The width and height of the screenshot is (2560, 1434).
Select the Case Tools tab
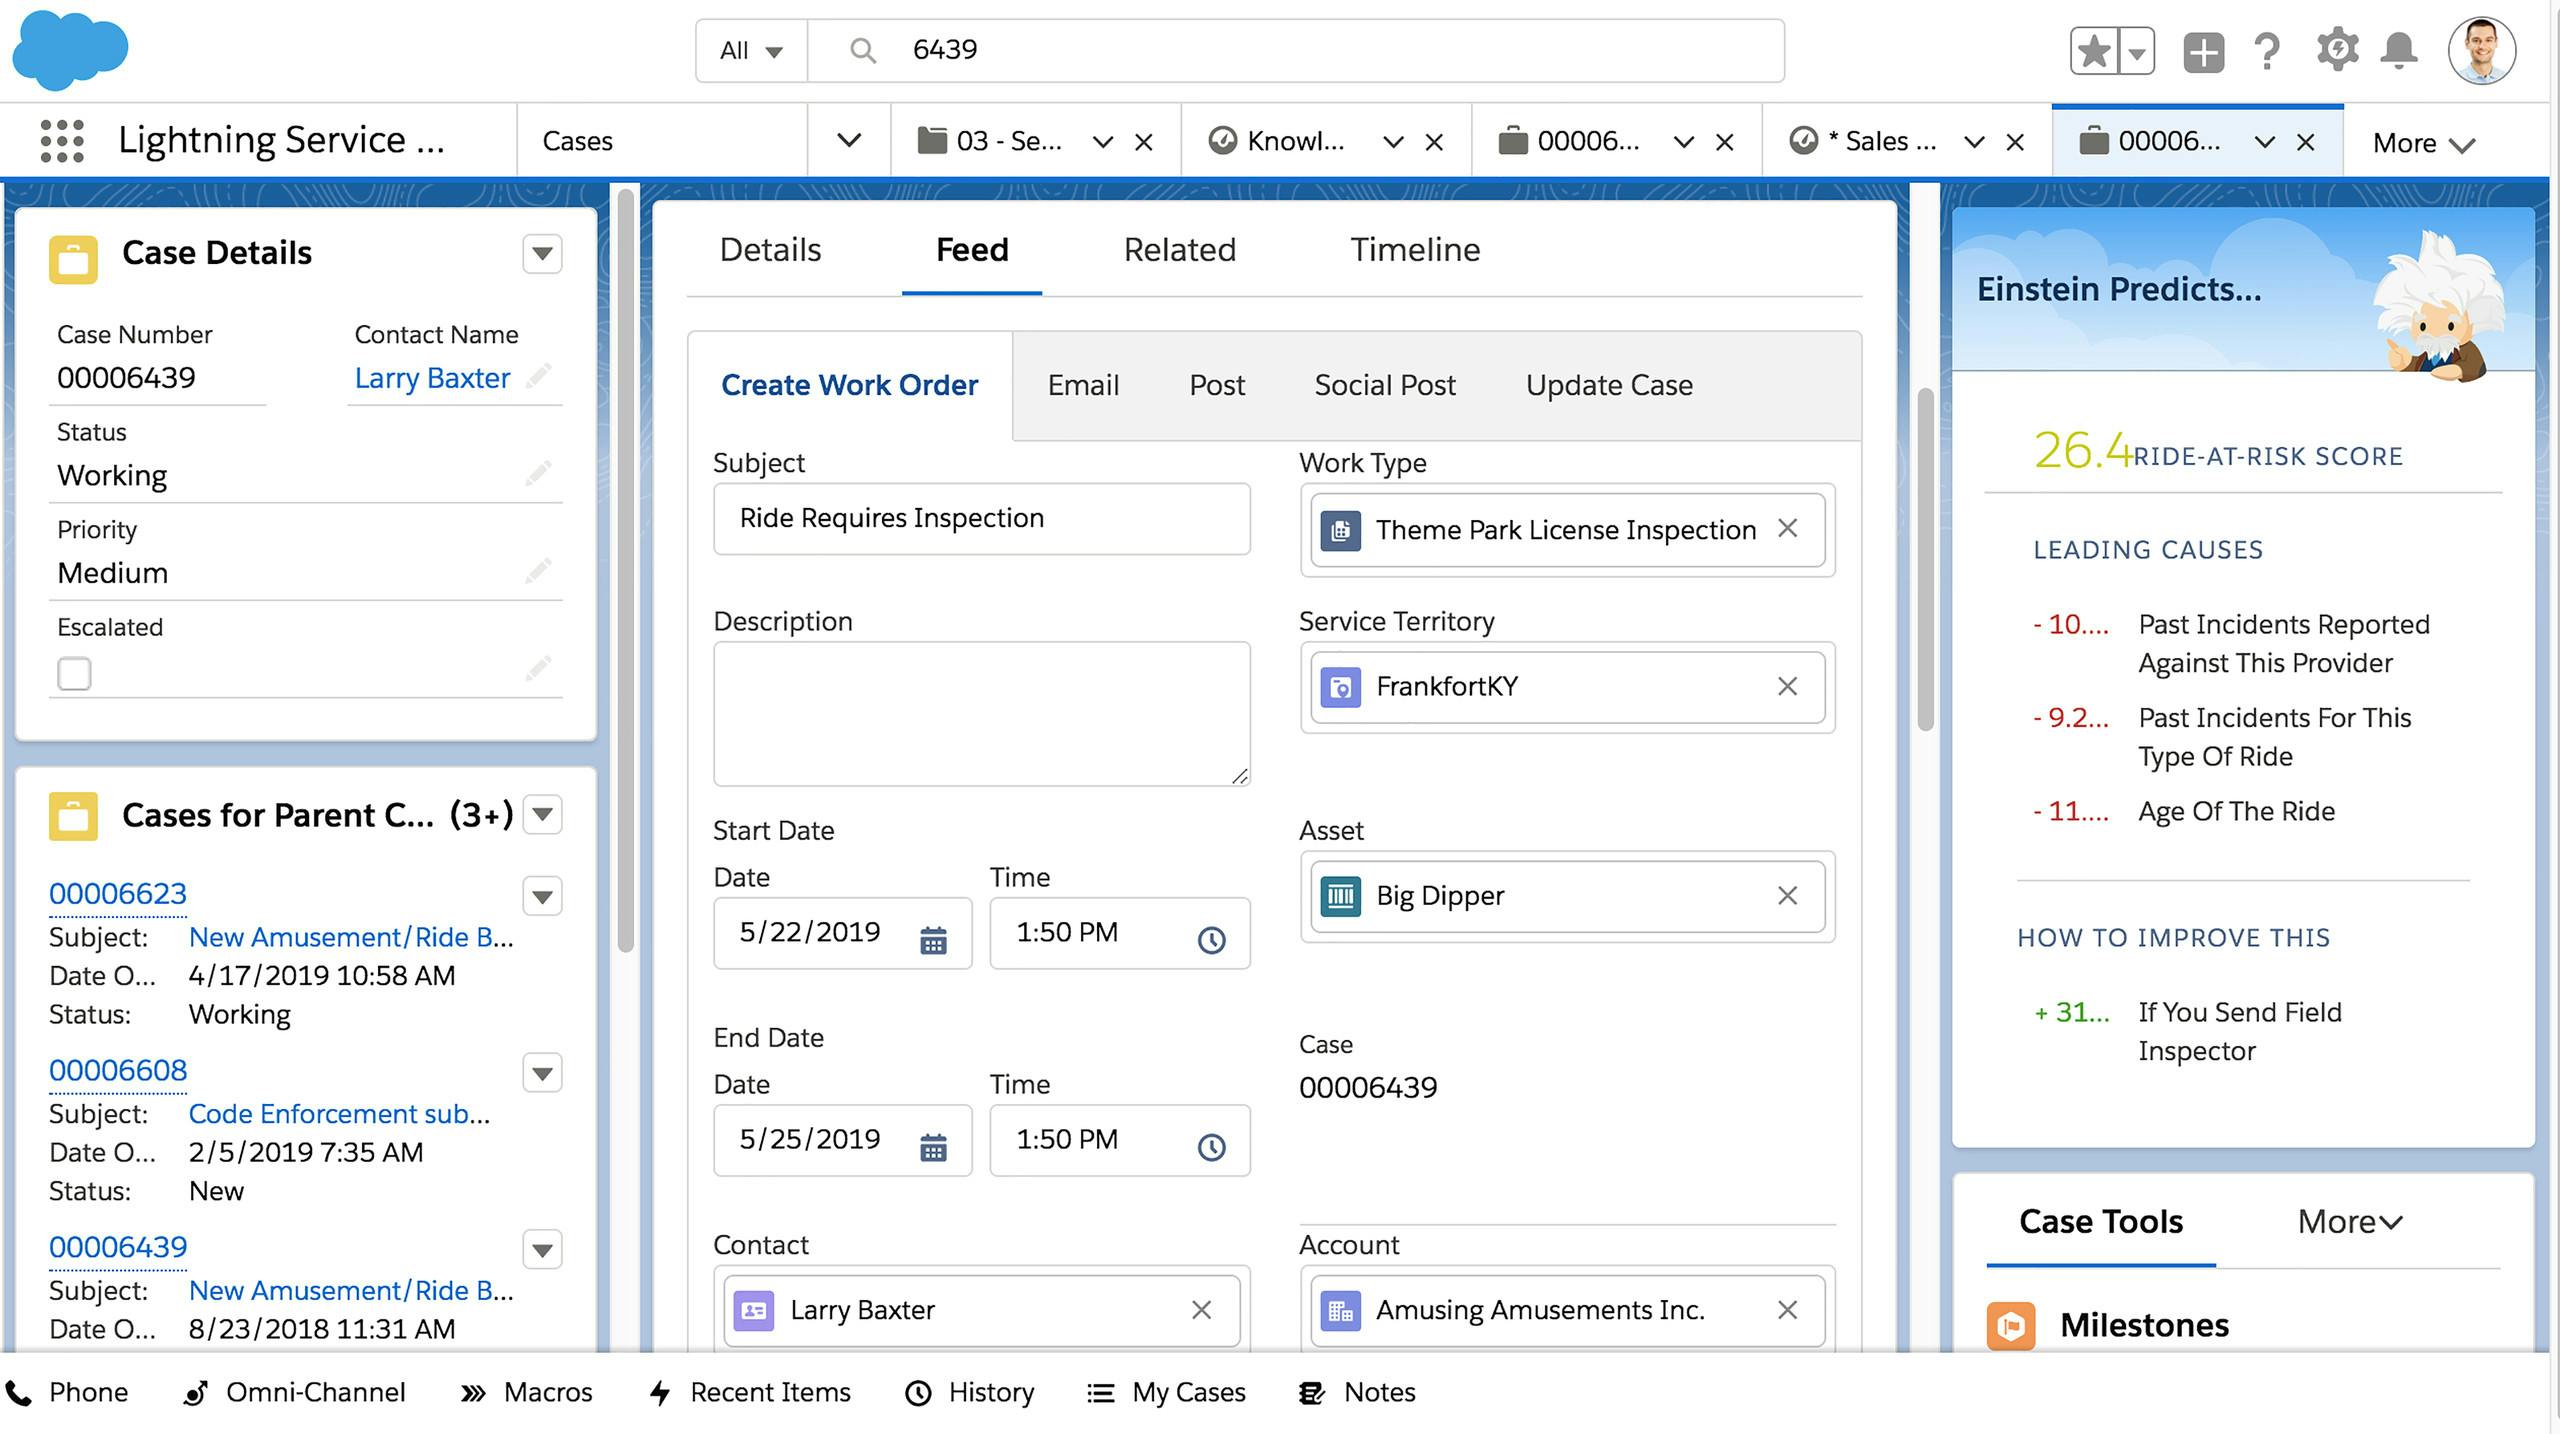tap(2100, 1221)
